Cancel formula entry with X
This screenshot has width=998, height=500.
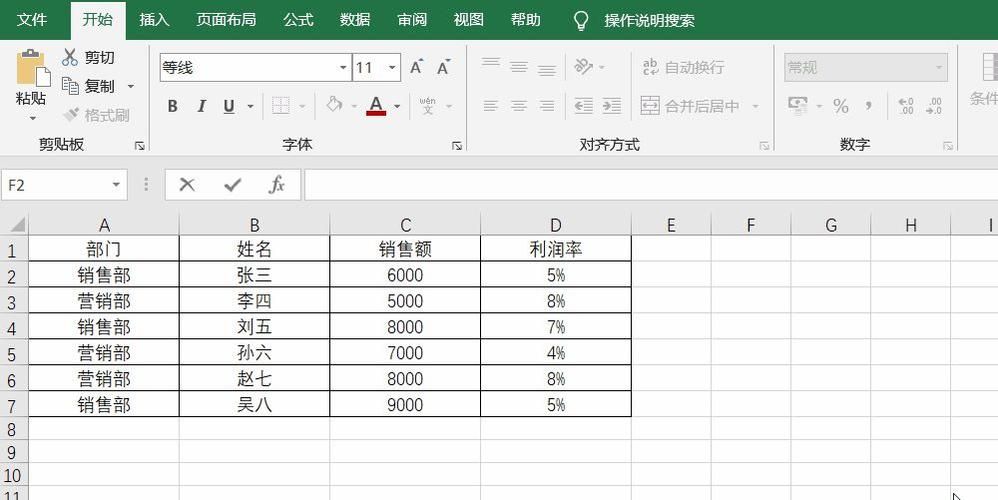[x=187, y=184]
